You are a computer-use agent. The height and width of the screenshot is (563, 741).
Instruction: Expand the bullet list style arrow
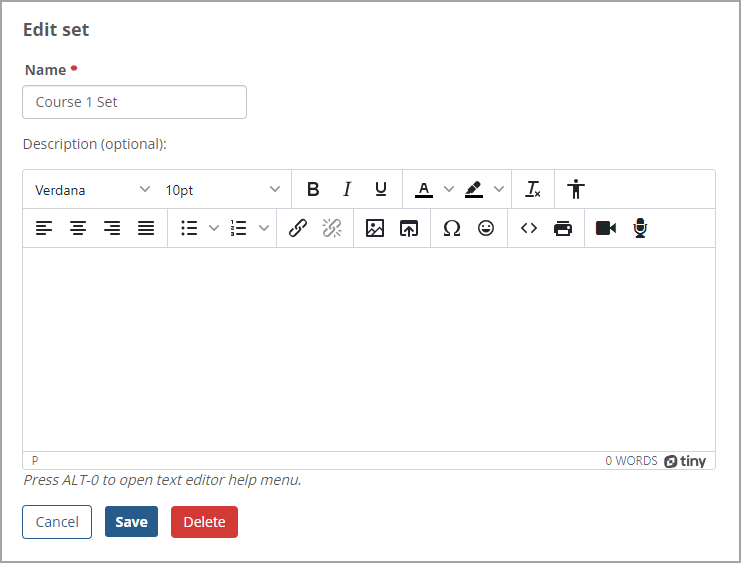(213, 228)
